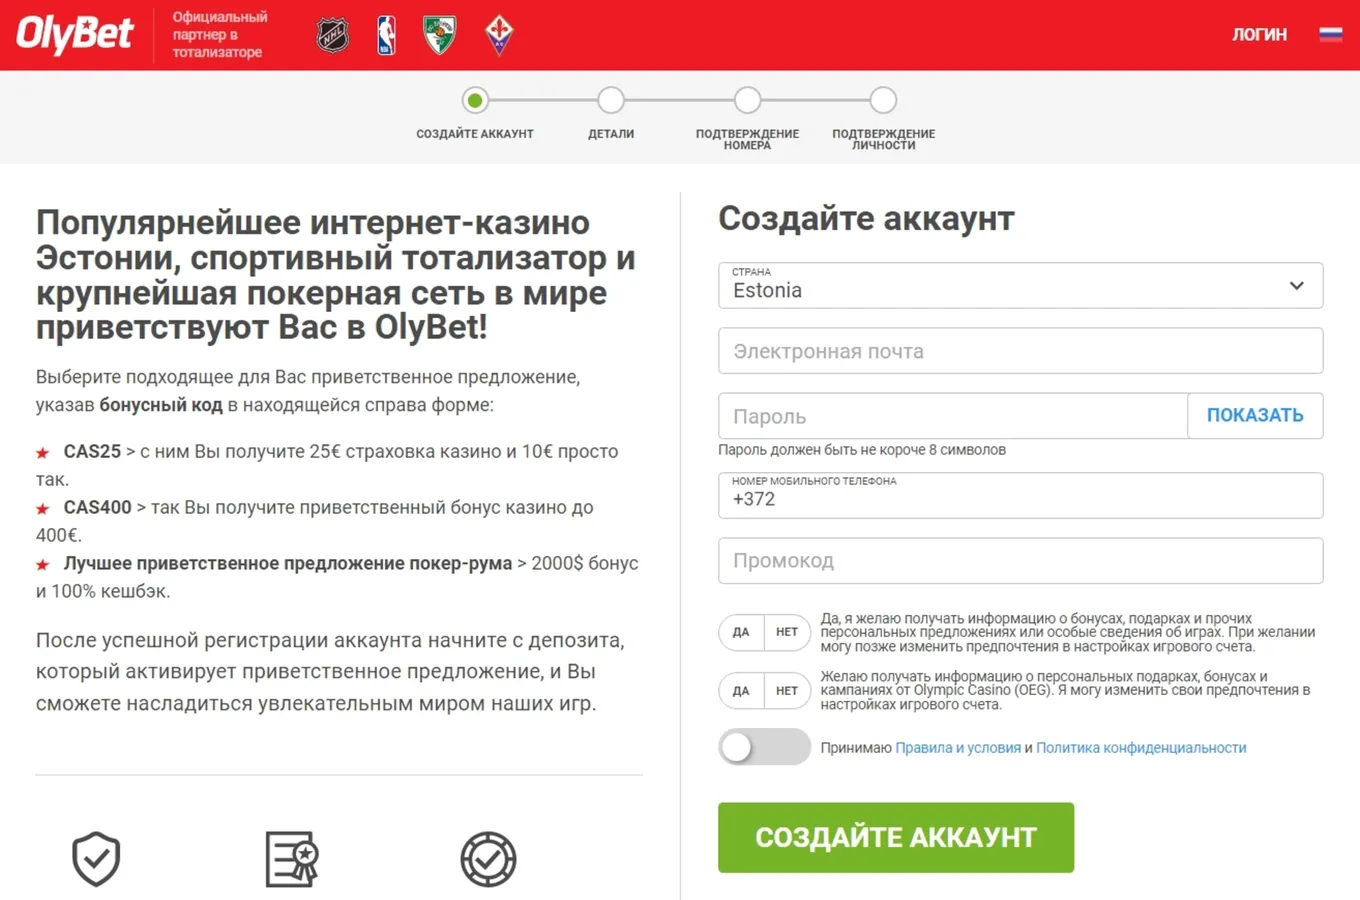Click the Промокод input field
This screenshot has height=900, width=1360.
click(x=1020, y=561)
